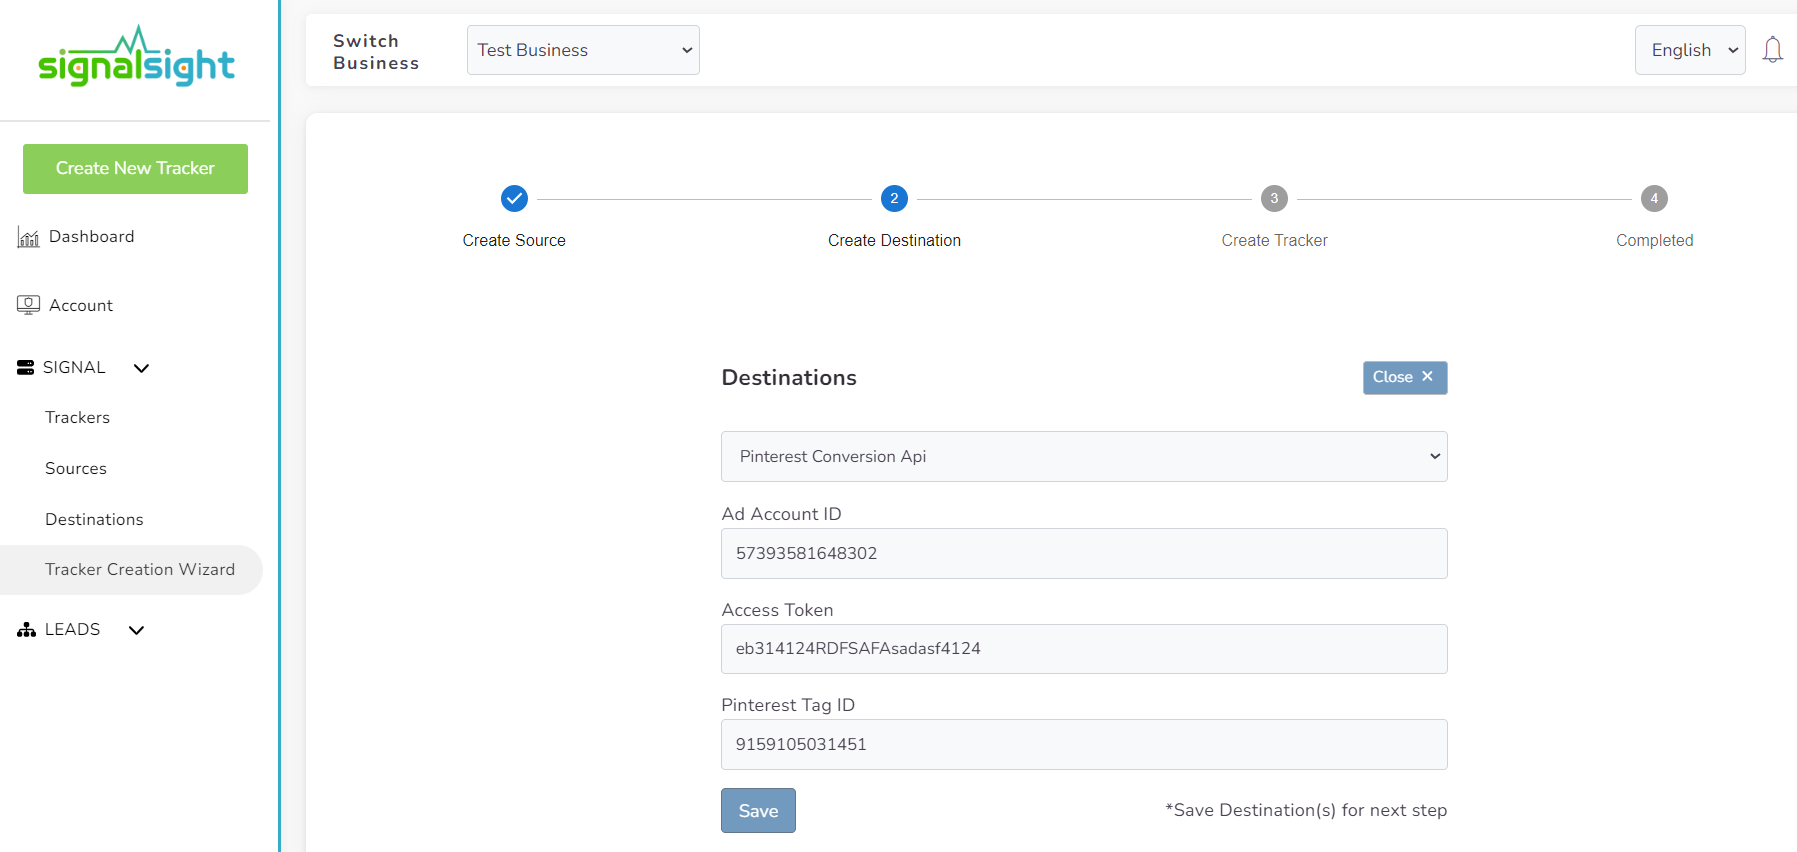Image resolution: width=1797 pixels, height=852 pixels.
Task: Focus the Access Token field
Action: tap(1084, 649)
